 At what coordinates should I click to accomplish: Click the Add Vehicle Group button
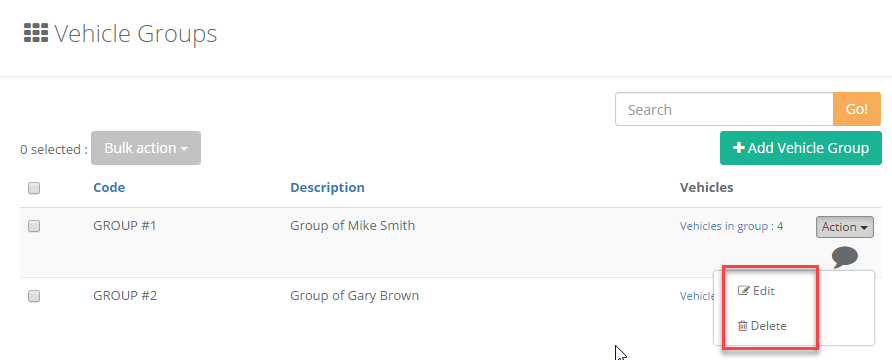pos(800,148)
